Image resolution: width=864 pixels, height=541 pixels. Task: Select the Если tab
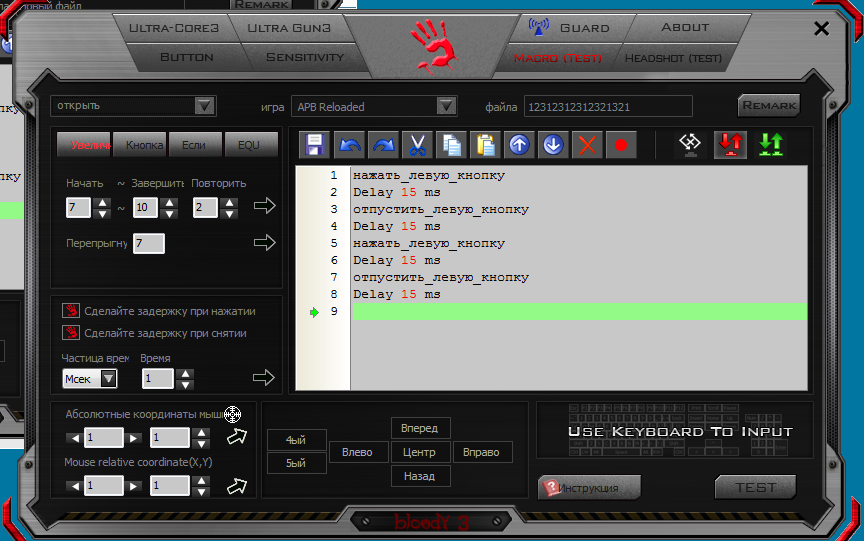196,145
